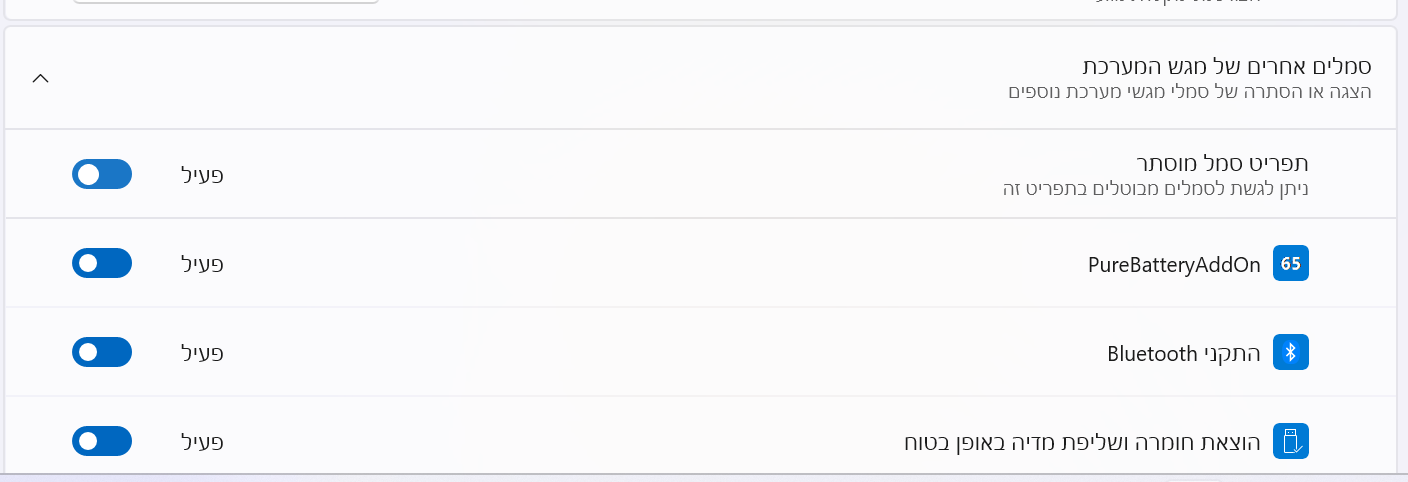This screenshot has width=1408, height=482.
Task: Click the 'תפריט סמל מוסתר' label
Action: [x=1222, y=163]
